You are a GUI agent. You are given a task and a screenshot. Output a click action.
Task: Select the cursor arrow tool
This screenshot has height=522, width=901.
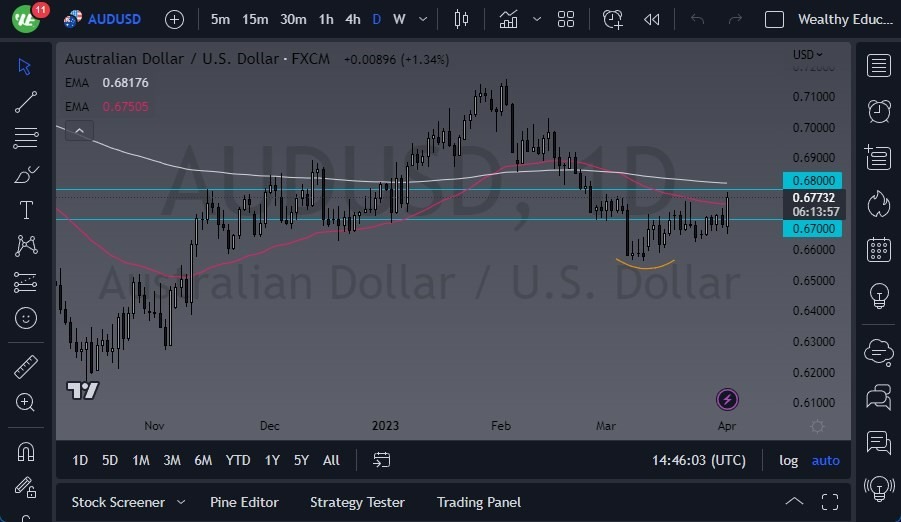click(25, 66)
